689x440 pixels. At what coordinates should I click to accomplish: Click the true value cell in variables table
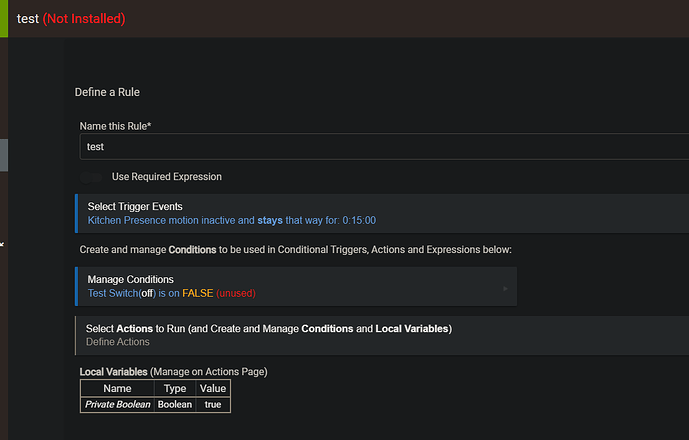213,404
